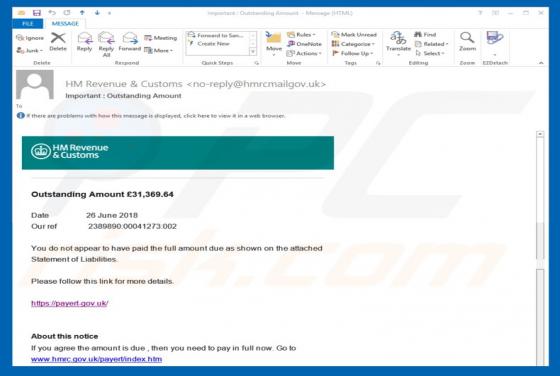The width and height of the screenshot is (560, 376).
Task: Send message to OneNote
Action: click(304, 44)
